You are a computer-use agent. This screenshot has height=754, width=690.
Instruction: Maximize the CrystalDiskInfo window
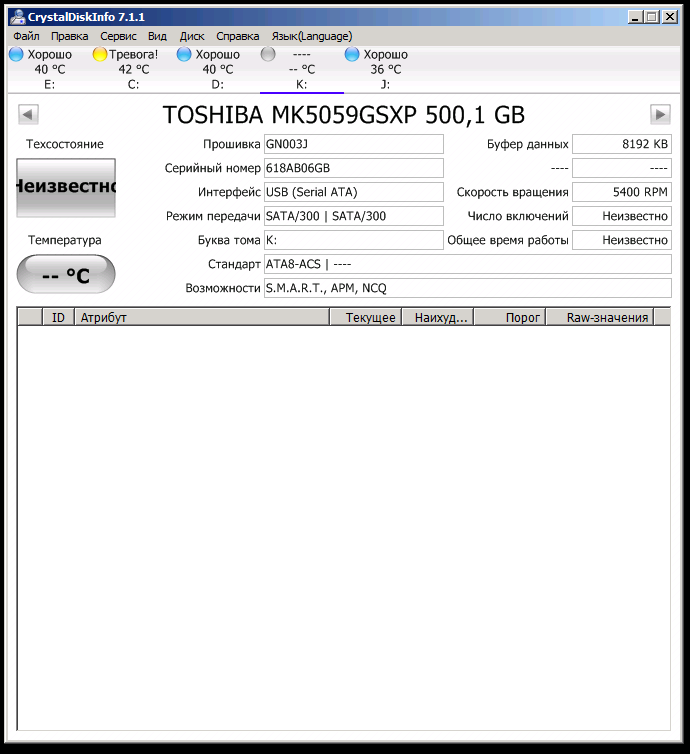(x=652, y=17)
